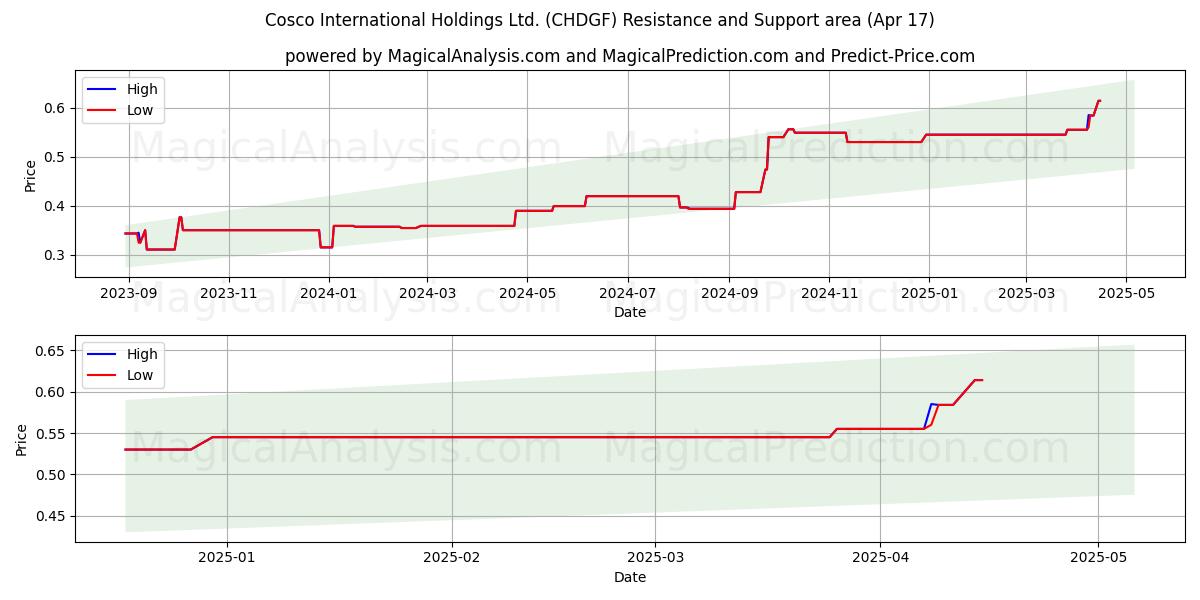Click the '2025-03' x-axis label in bottom chart
This screenshot has height=600, width=1200.
point(655,558)
